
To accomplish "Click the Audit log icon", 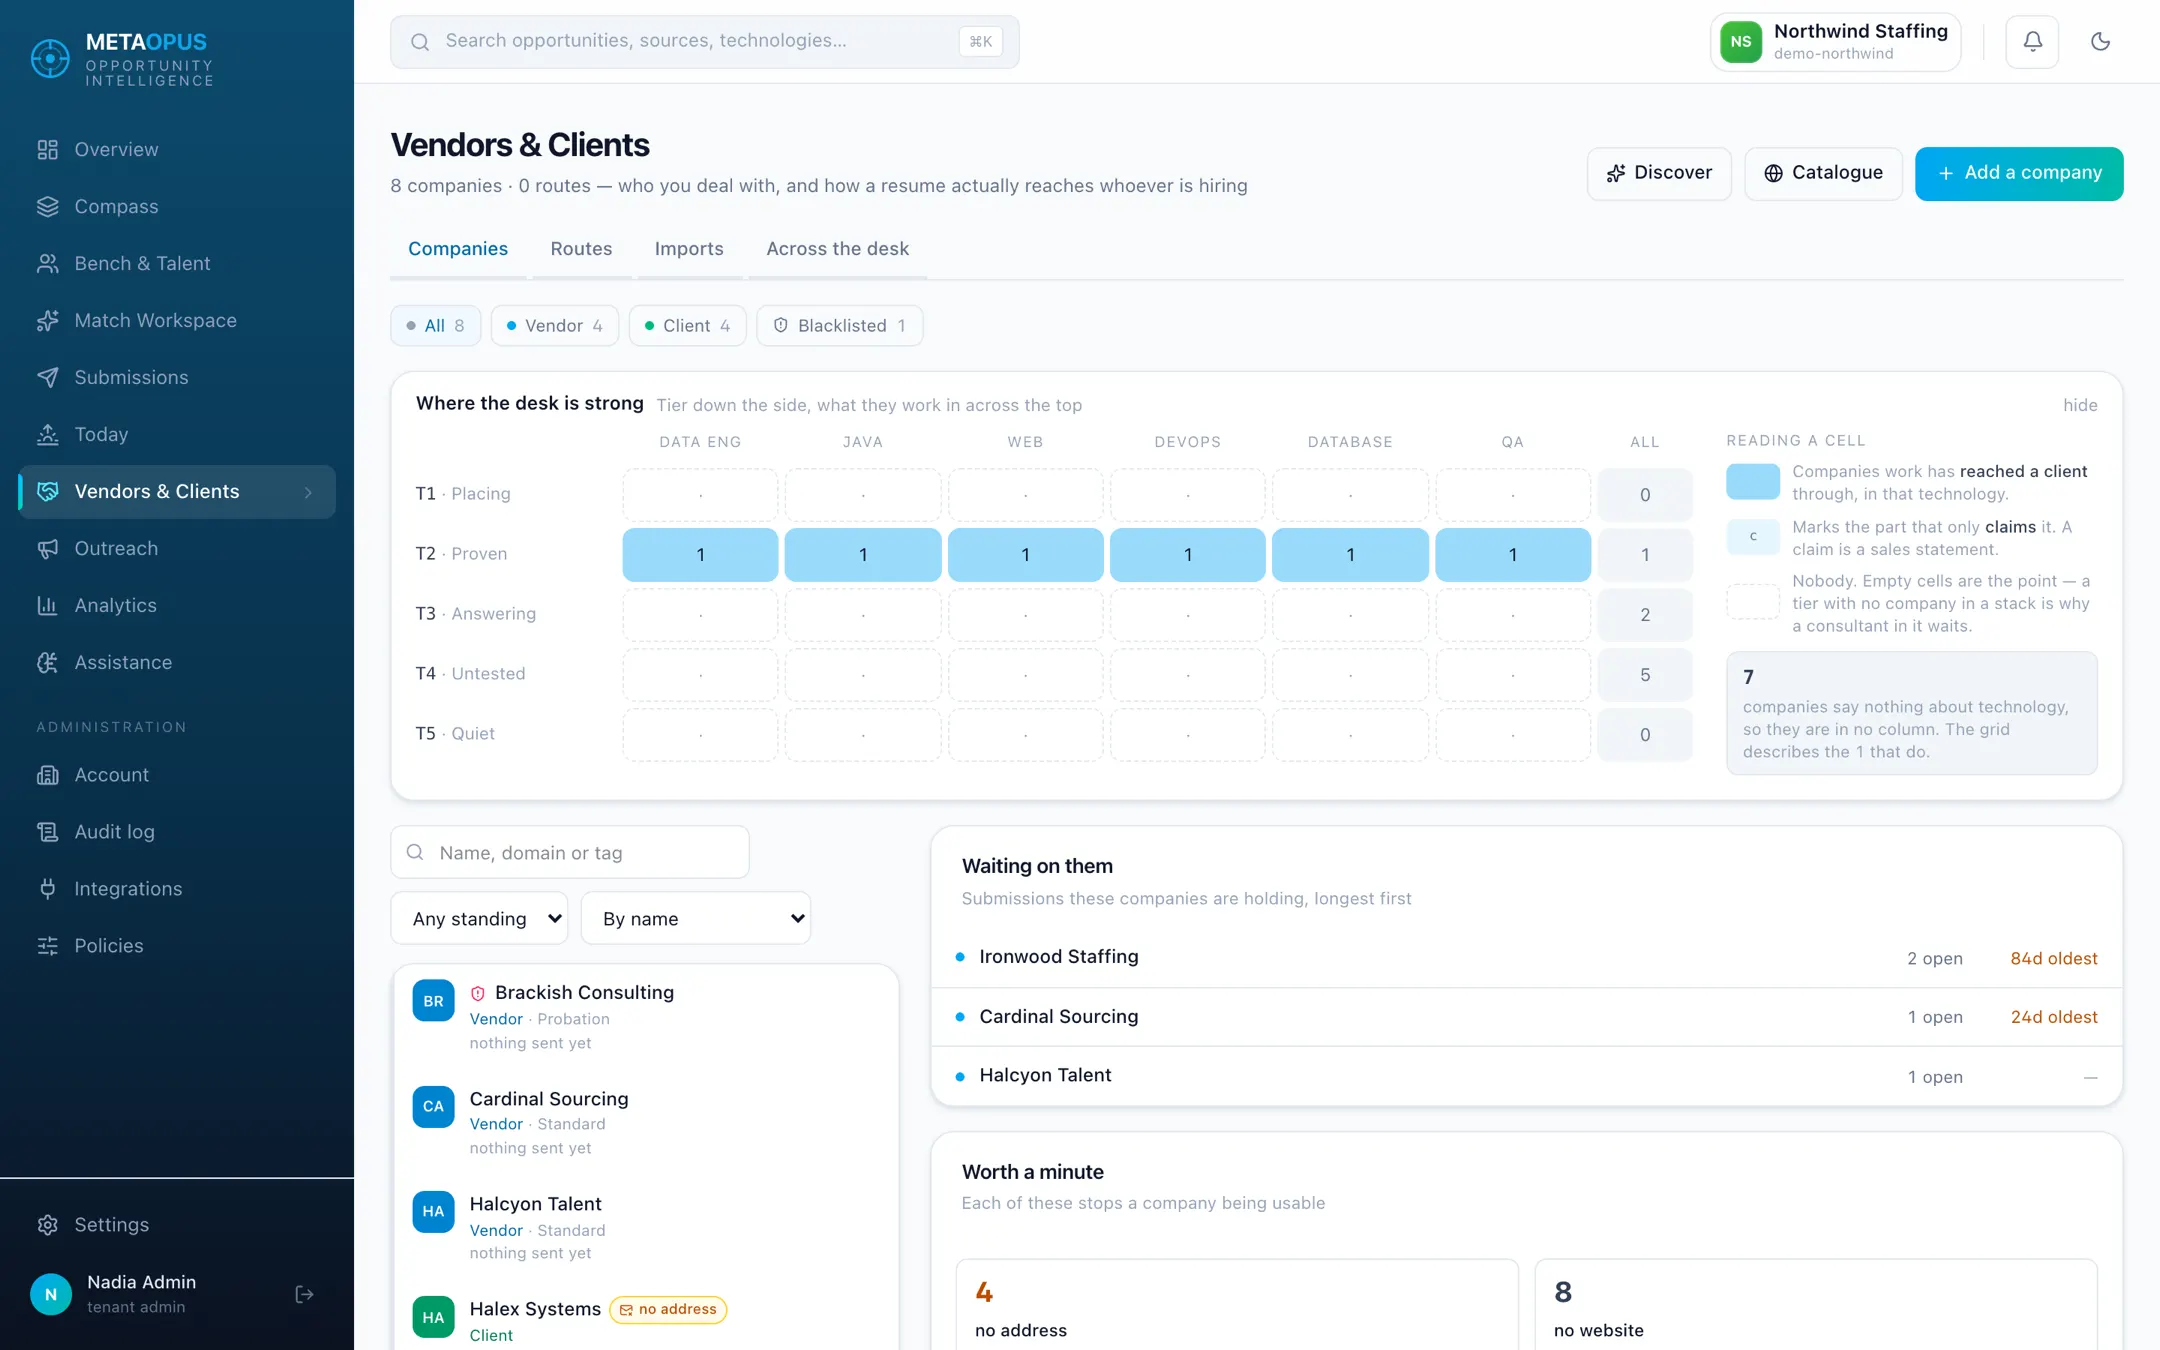I will [48, 832].
